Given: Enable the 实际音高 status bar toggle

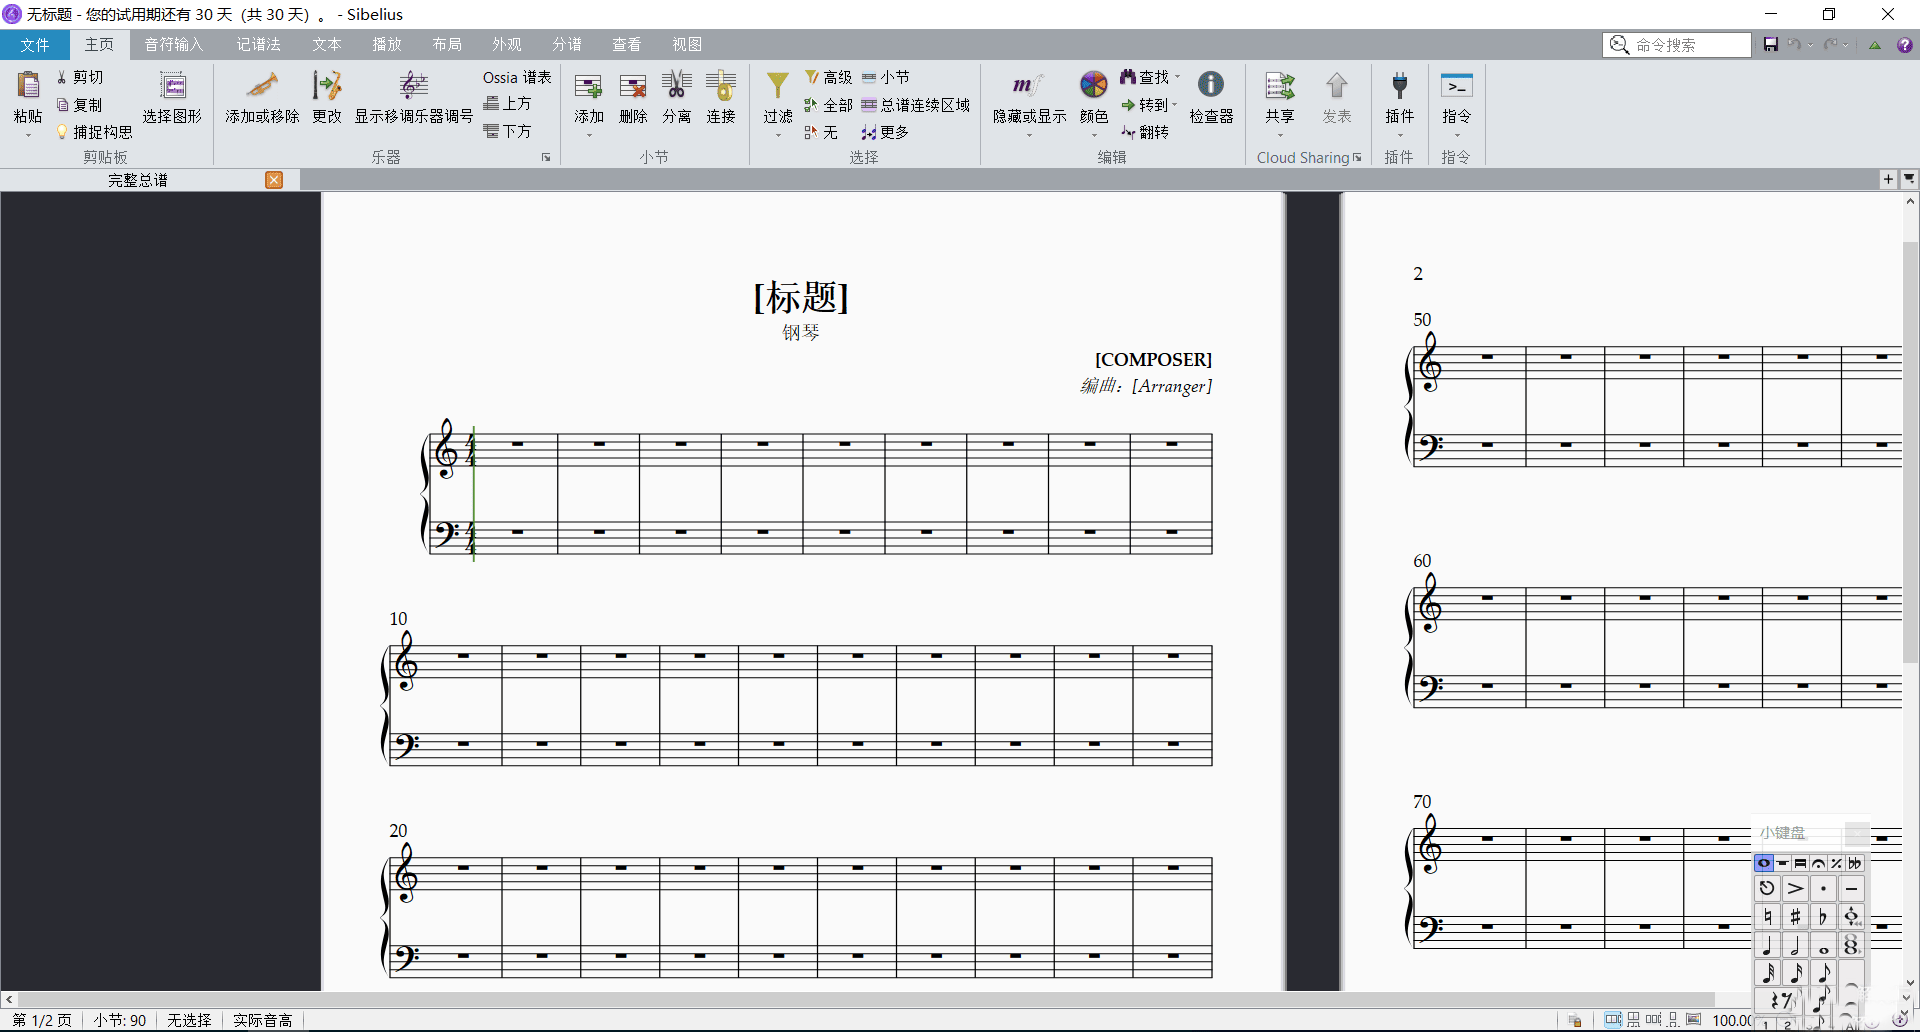Looking at the screenshot, I should pos(262,1020).
